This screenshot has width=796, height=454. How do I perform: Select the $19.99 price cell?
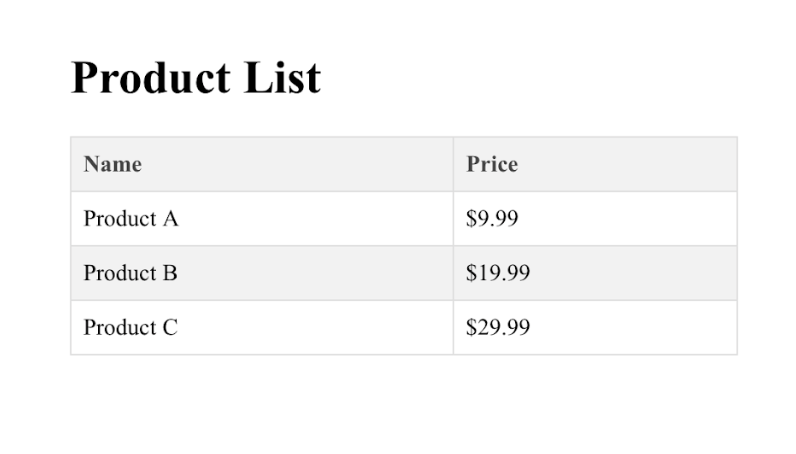[498, 273]
